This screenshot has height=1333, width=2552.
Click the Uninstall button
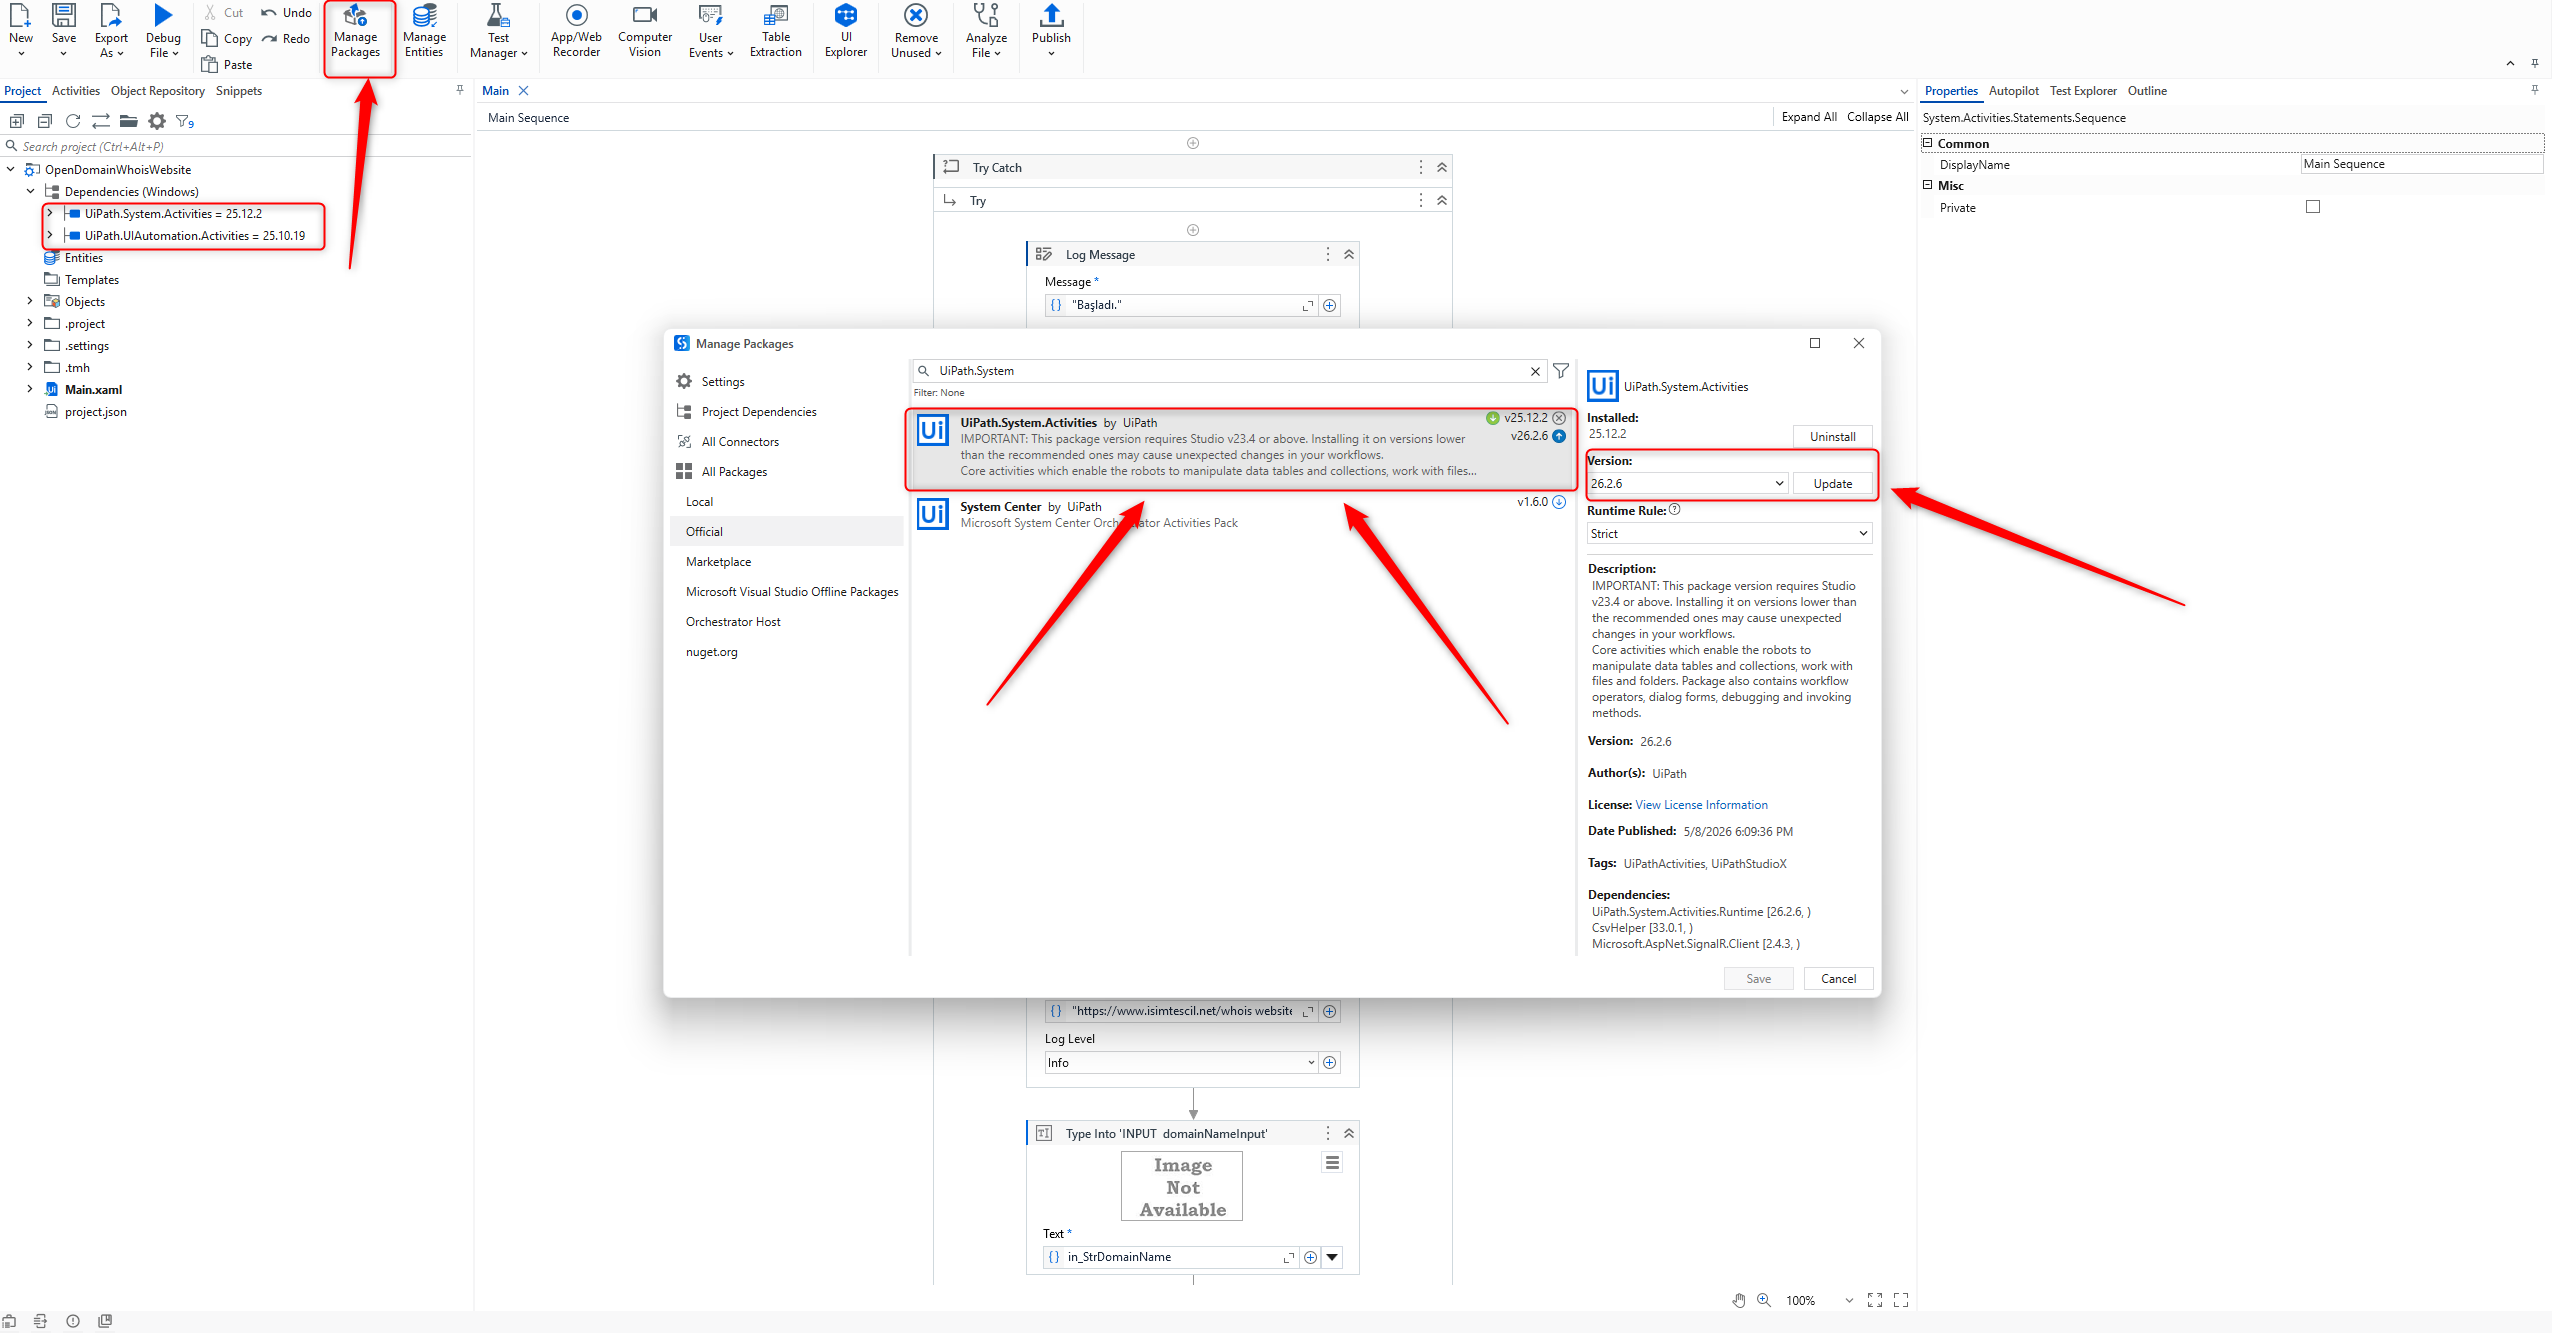[1832, 437]
